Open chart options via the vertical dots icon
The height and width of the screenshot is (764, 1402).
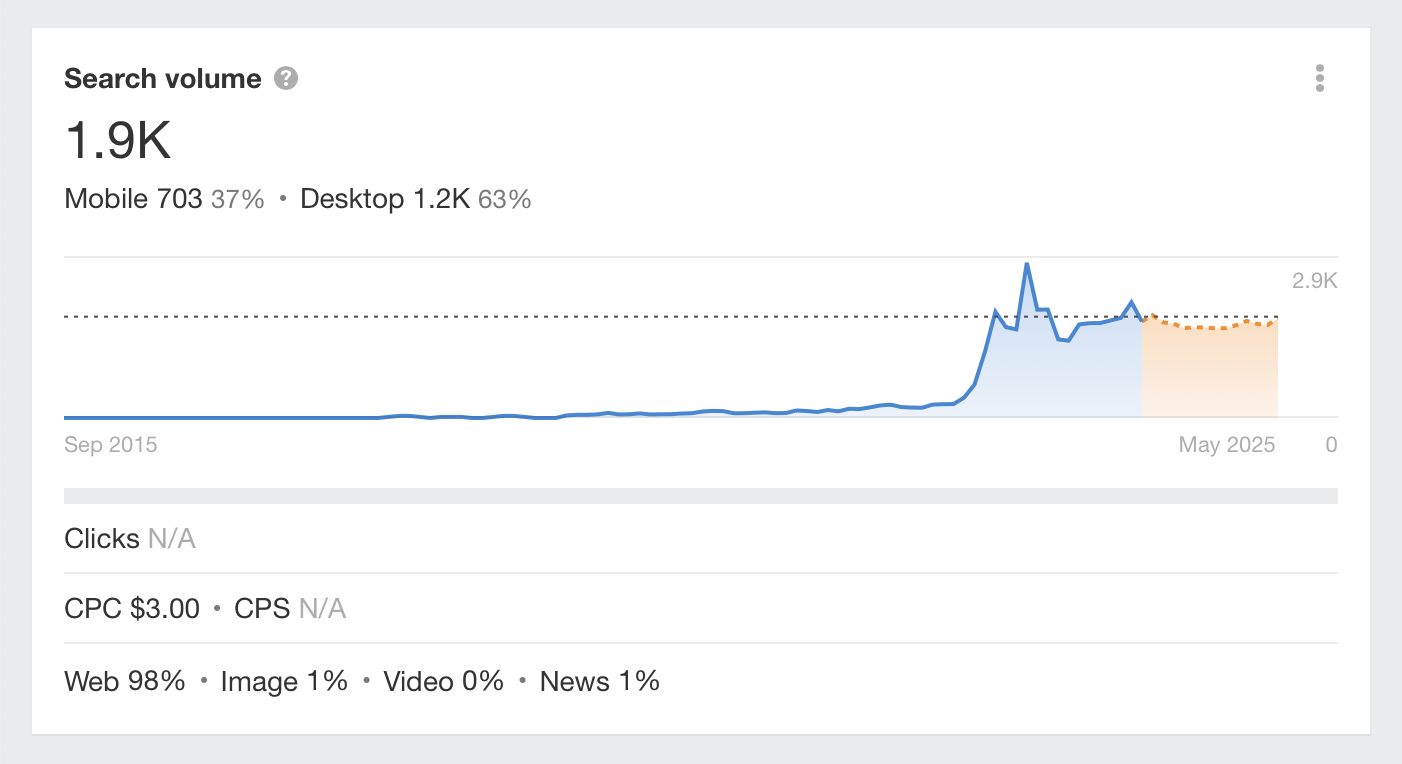pyautogui.click(x=1319, y=78)
